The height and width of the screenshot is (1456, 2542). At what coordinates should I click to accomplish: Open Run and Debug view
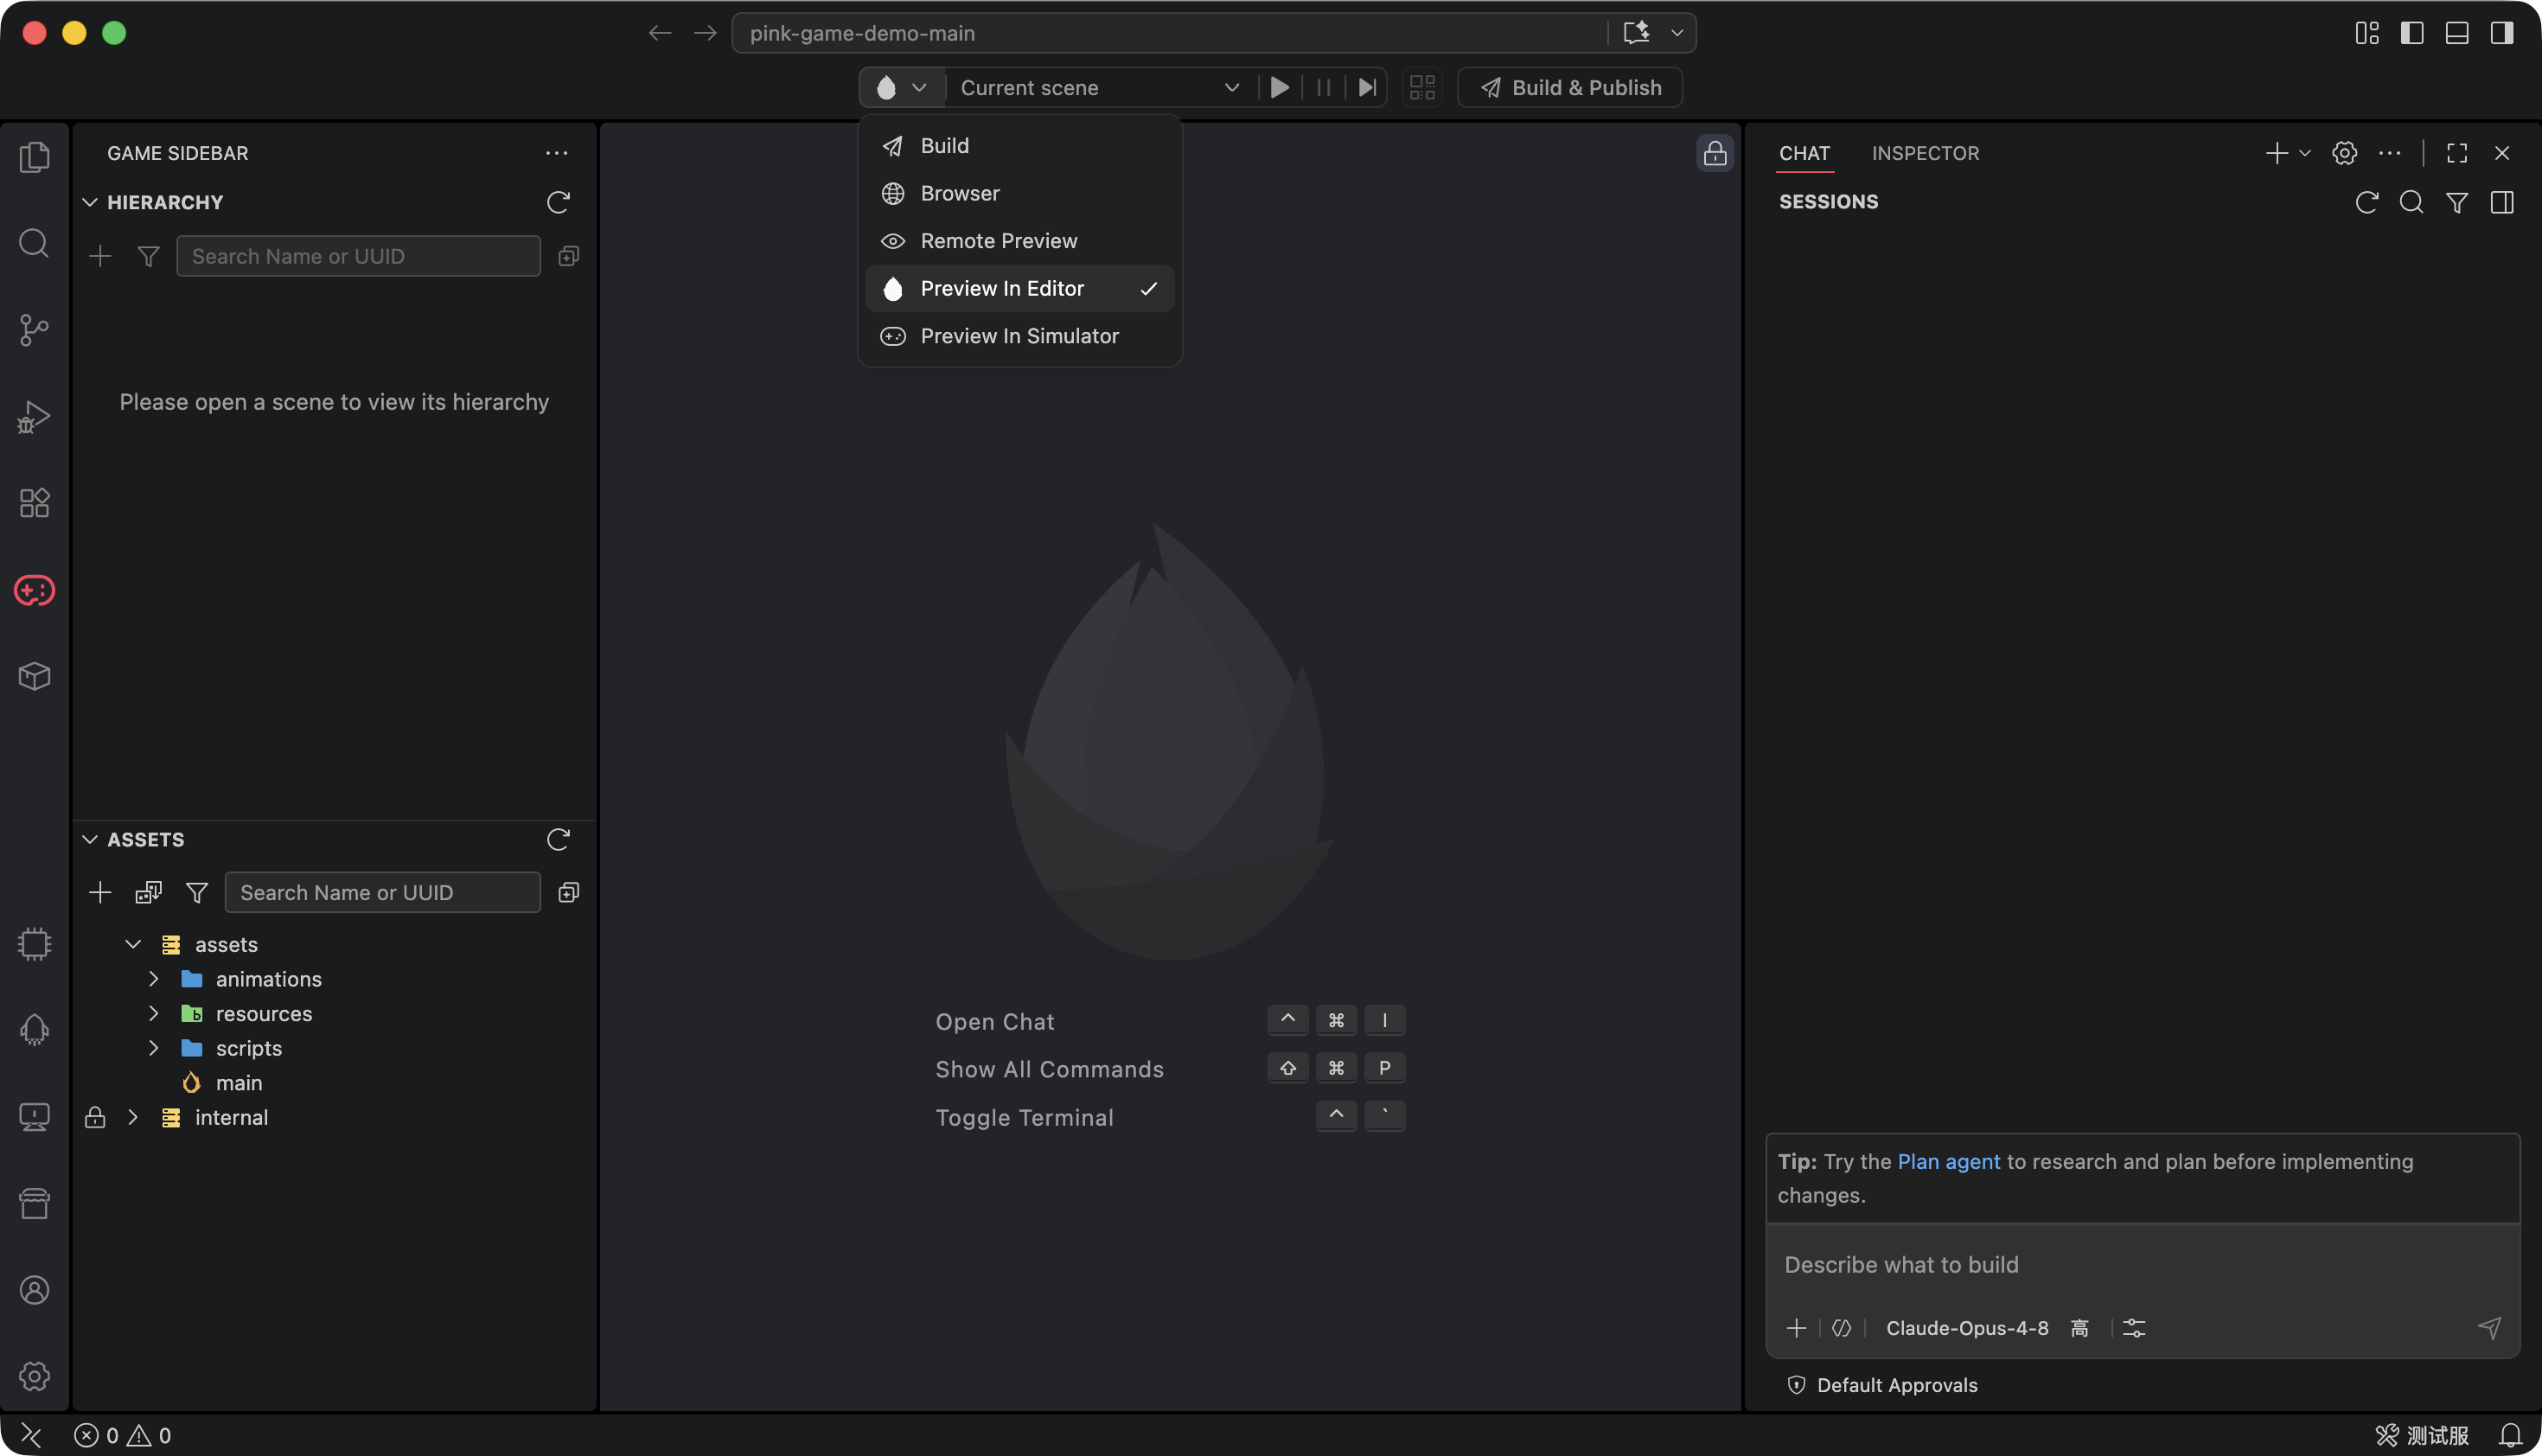pos(34,417)
